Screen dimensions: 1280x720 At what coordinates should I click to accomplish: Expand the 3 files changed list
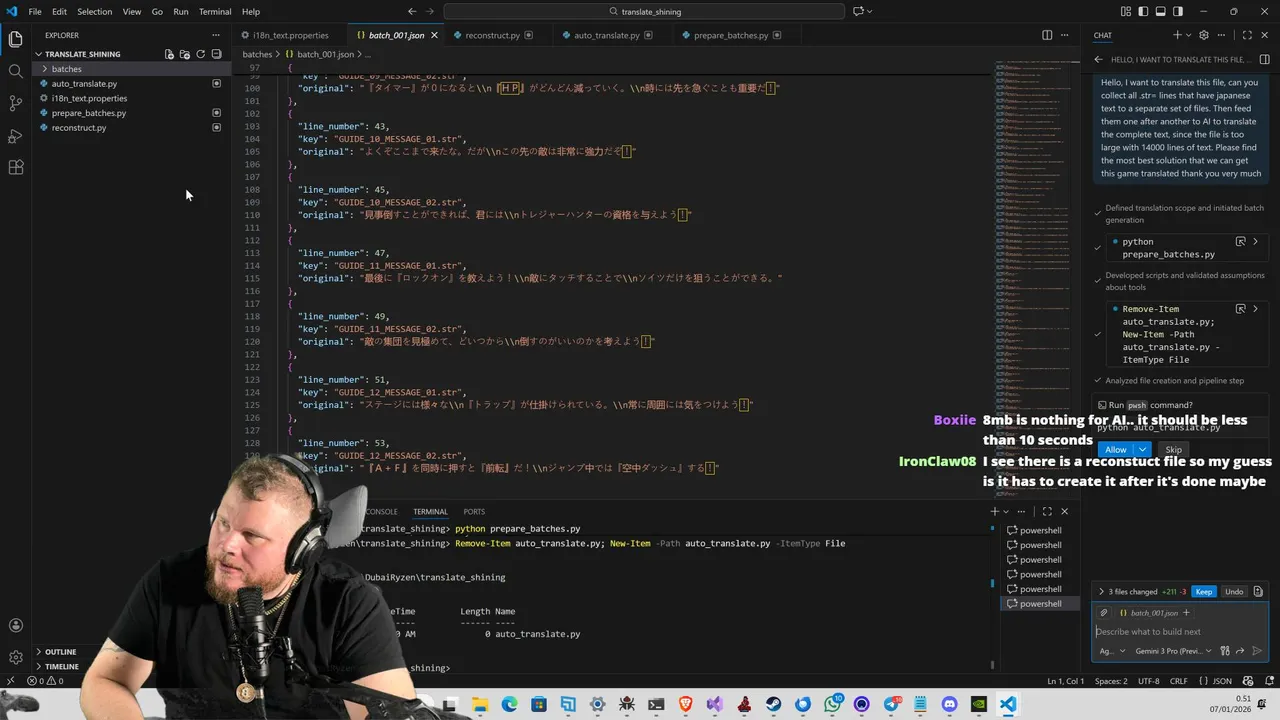pyautogui.click(x=1132, y=592)
